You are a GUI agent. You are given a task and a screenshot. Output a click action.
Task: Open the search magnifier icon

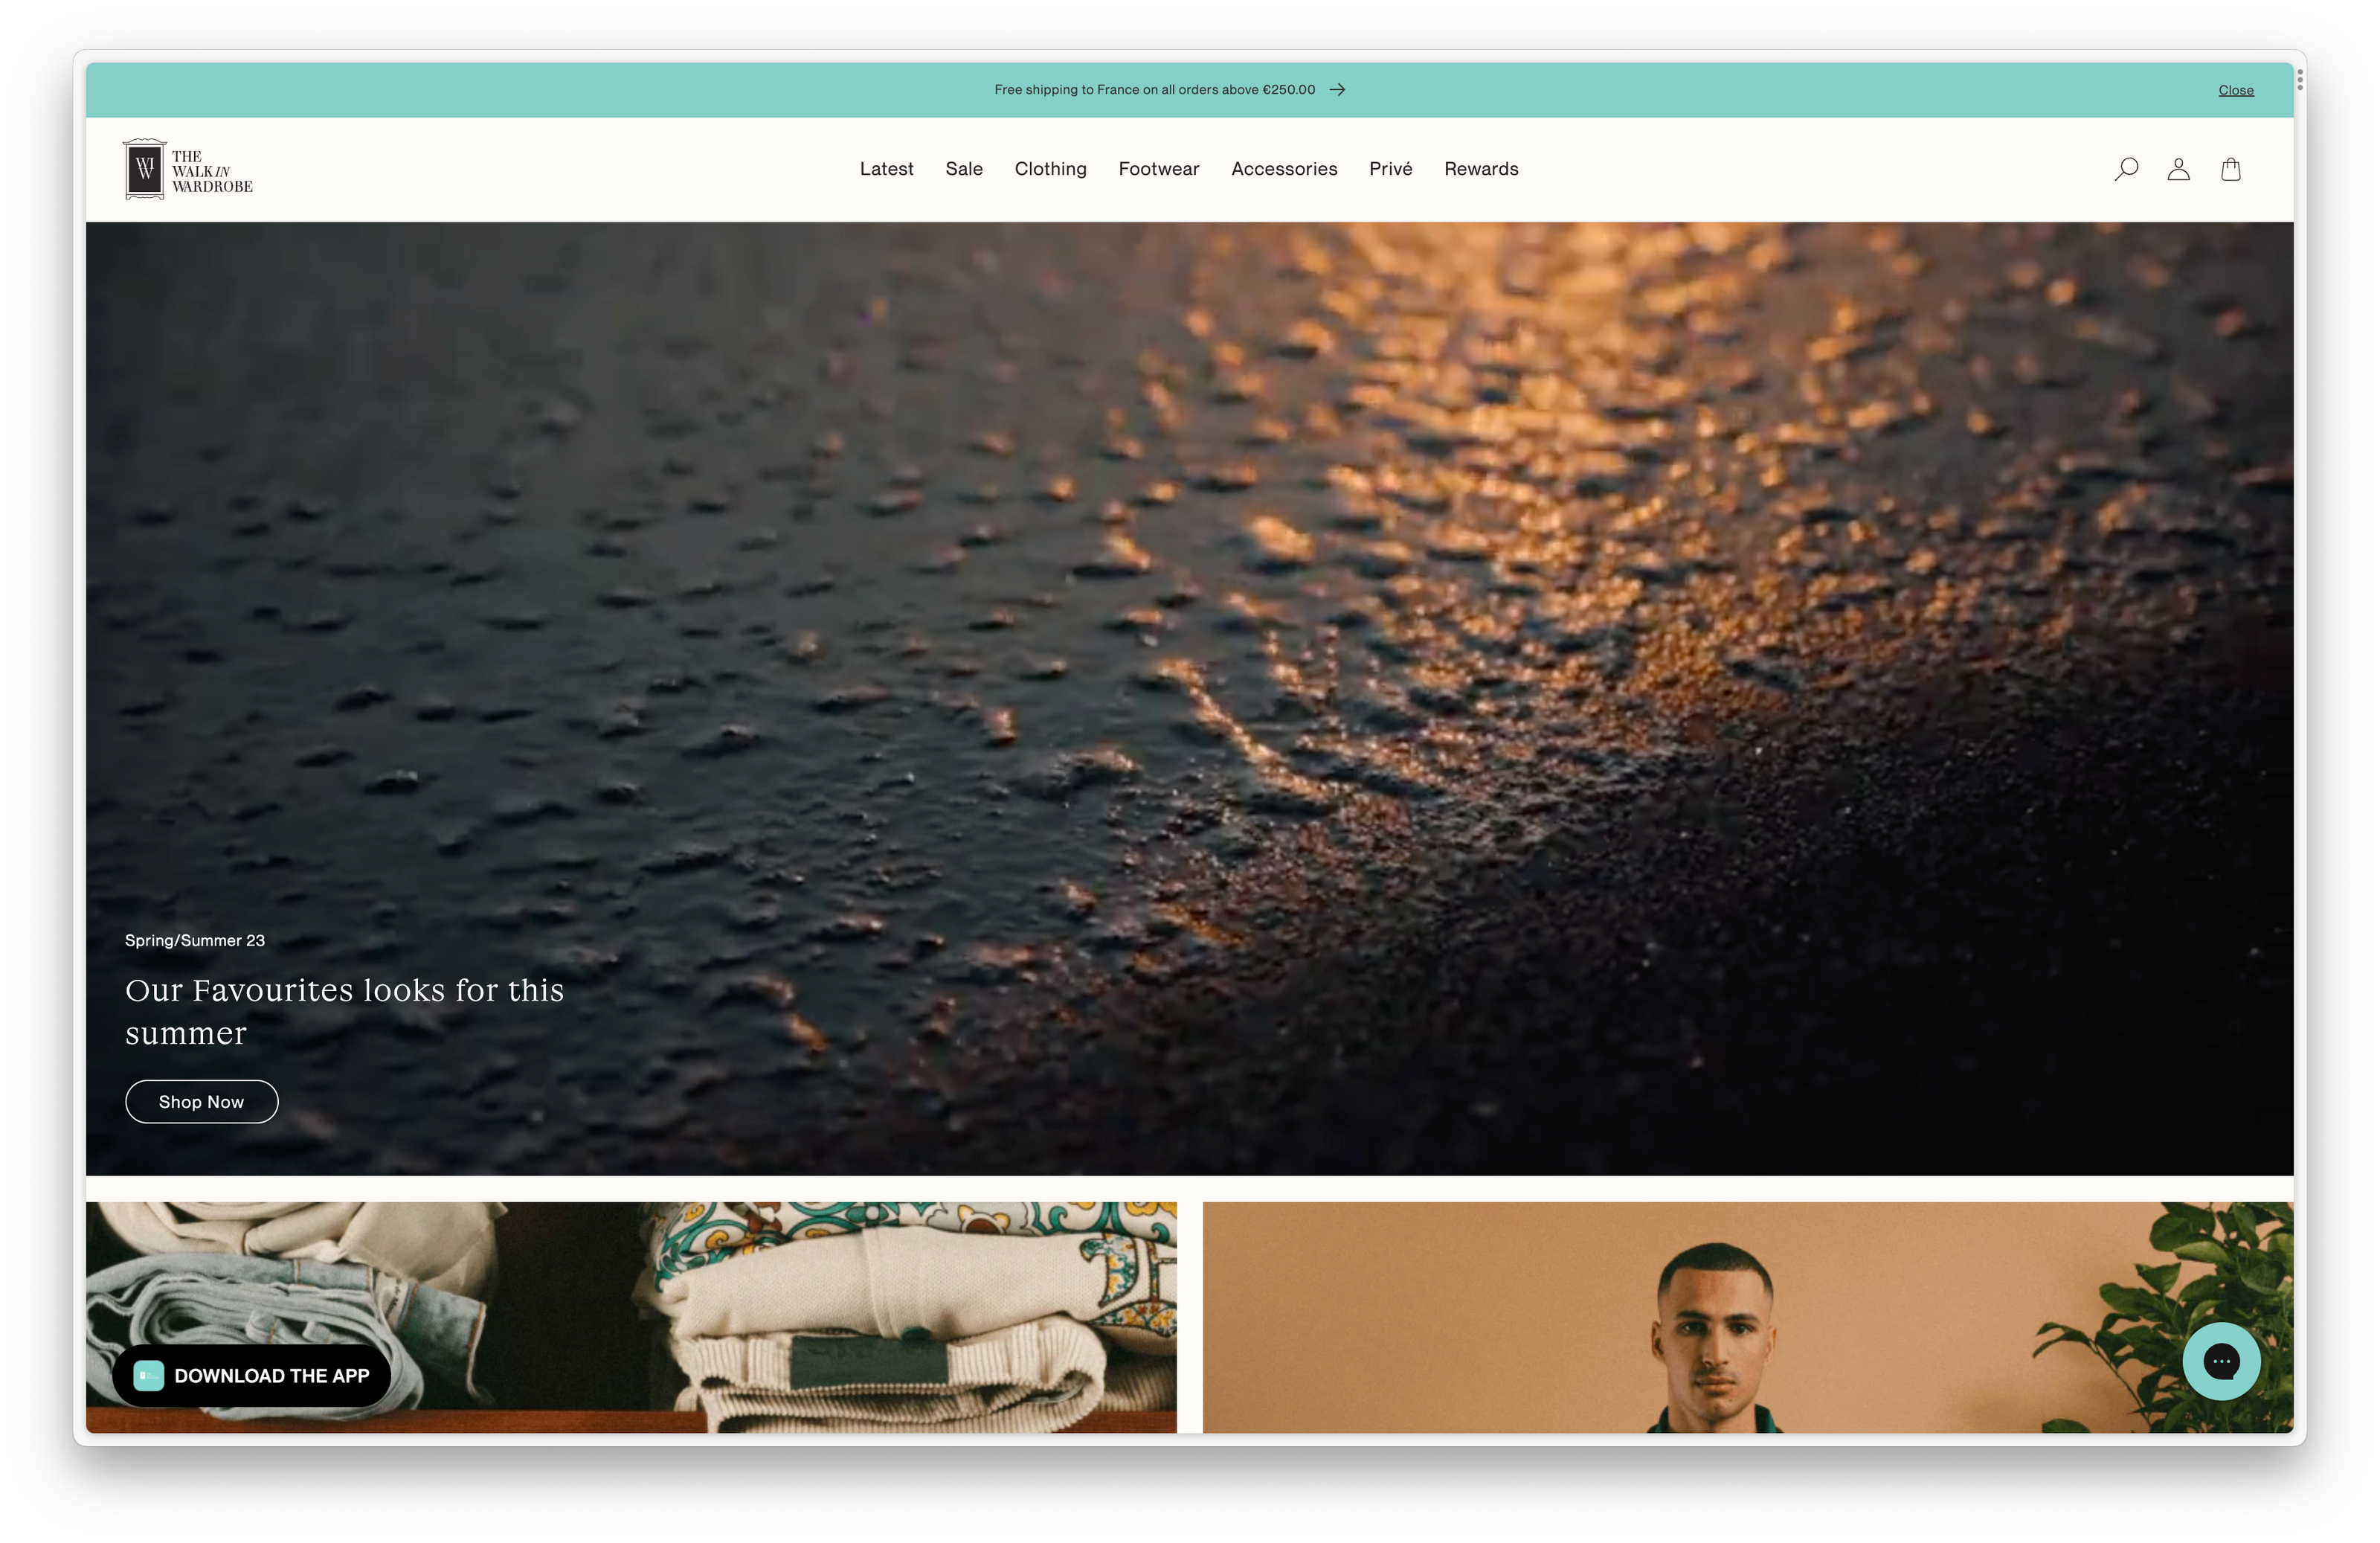[x=2126, y=169]
